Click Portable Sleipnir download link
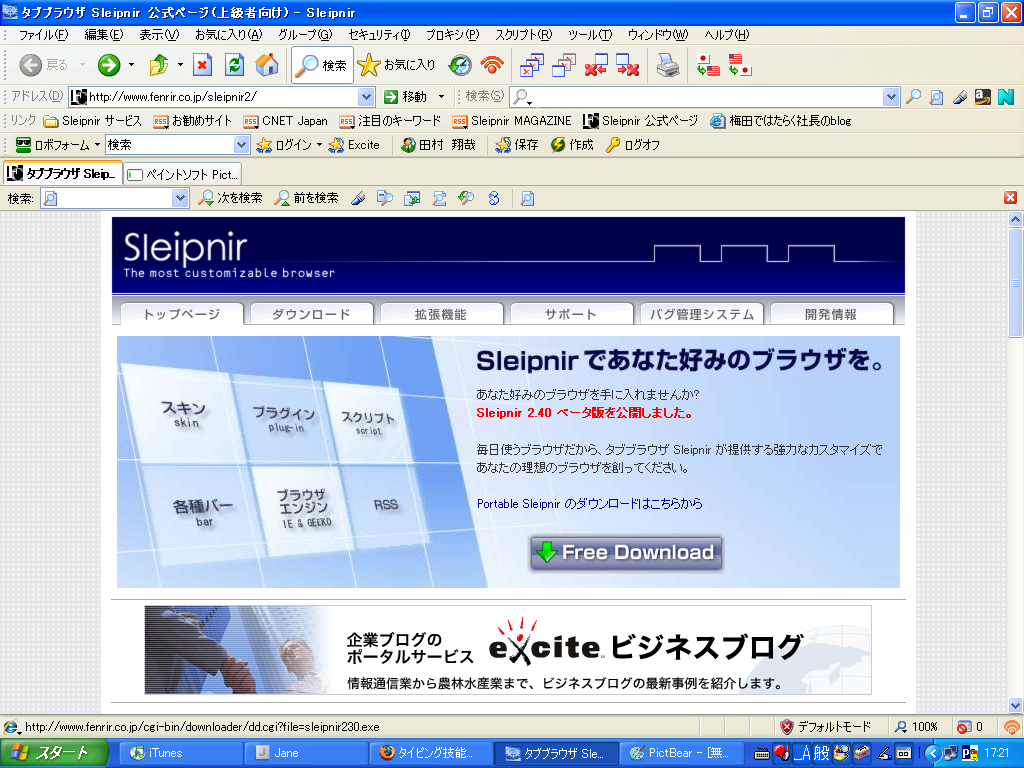 (590, 504)
